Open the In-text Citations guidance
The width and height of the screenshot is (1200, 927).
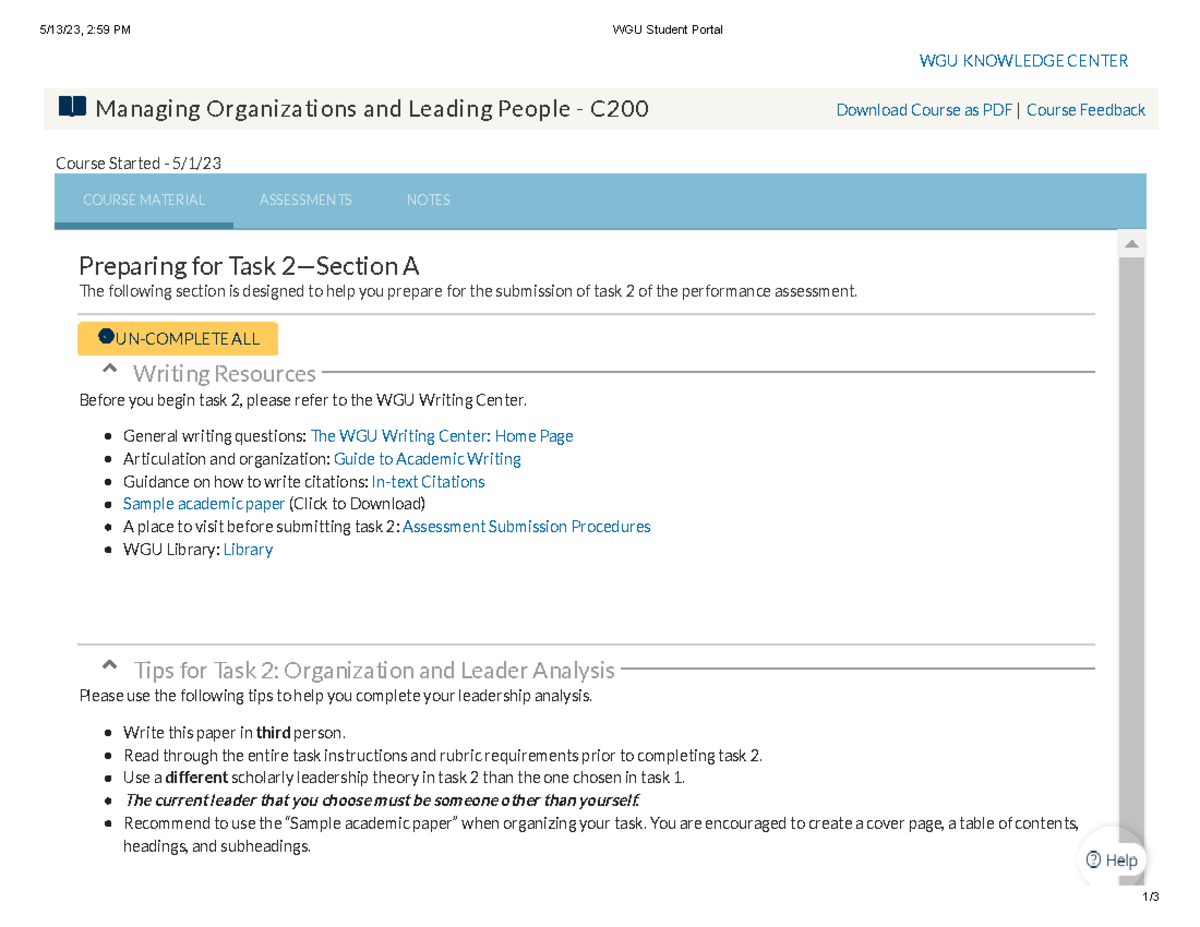(428, 481)
